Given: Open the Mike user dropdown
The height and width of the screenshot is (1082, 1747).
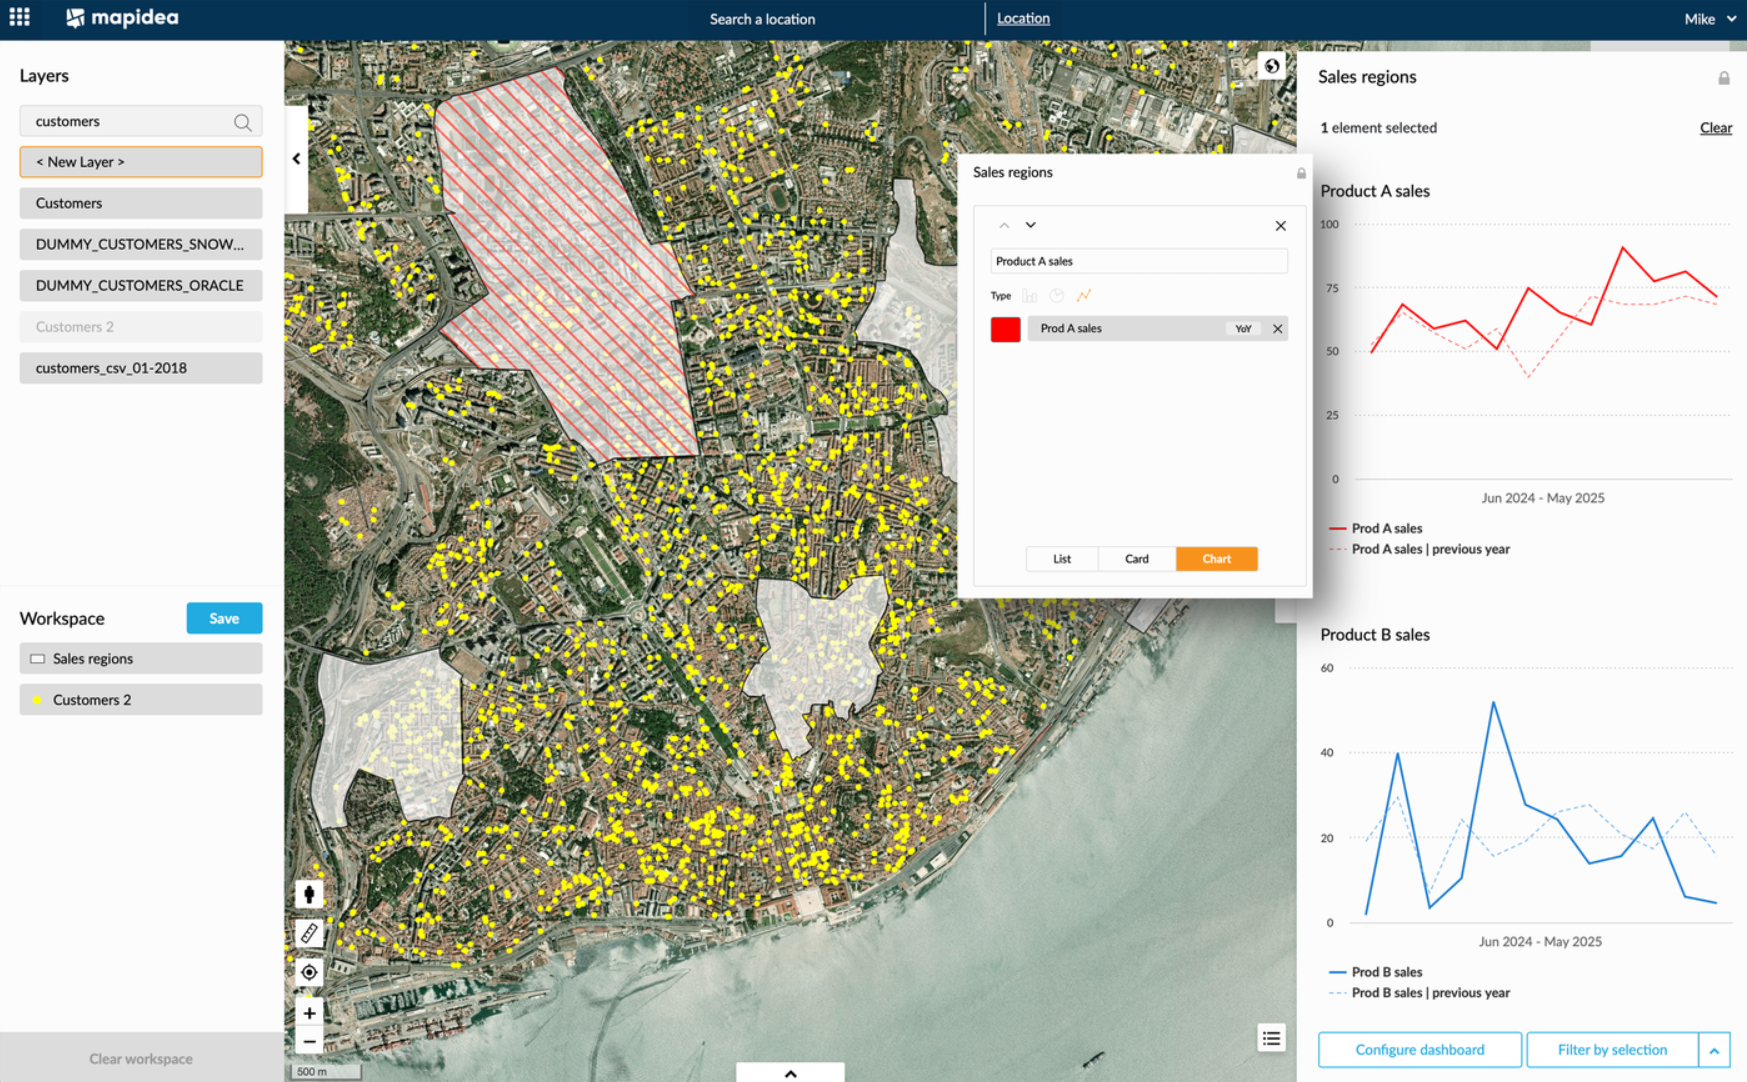Looking at the screenshot, I should [x=1709, y=19].
